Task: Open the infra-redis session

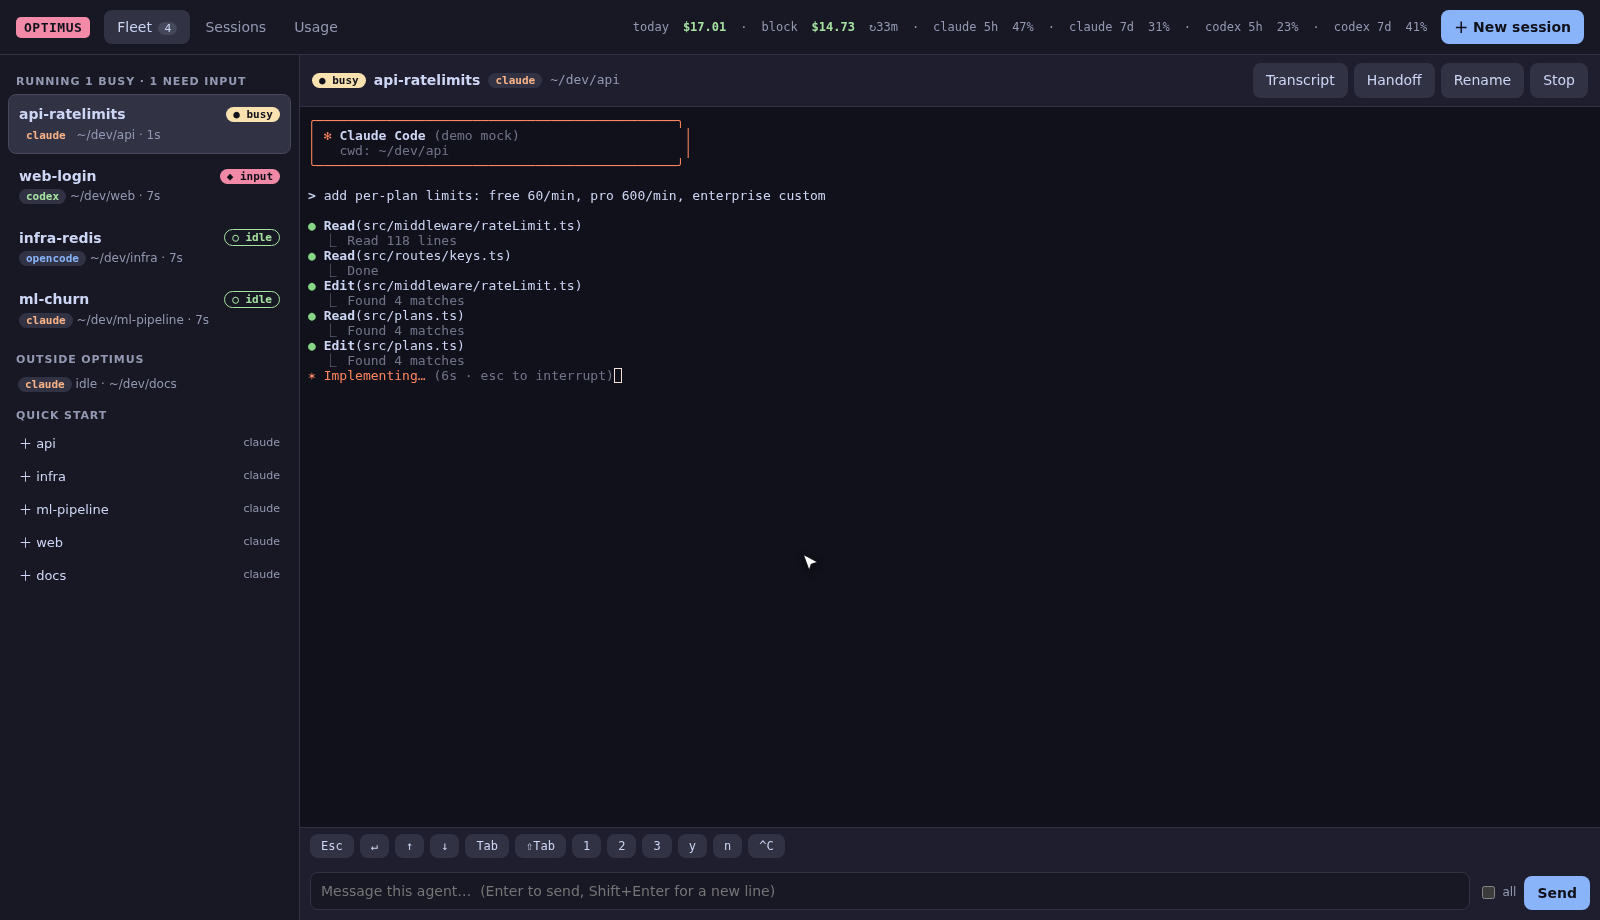Action: [149, 247]
